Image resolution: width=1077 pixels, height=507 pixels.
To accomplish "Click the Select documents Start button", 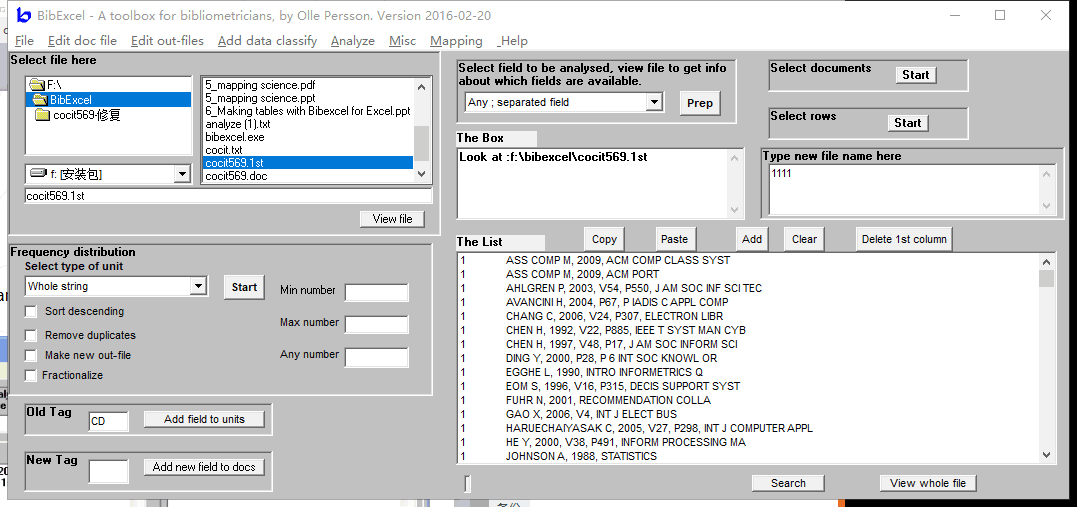I will (916, 75).
